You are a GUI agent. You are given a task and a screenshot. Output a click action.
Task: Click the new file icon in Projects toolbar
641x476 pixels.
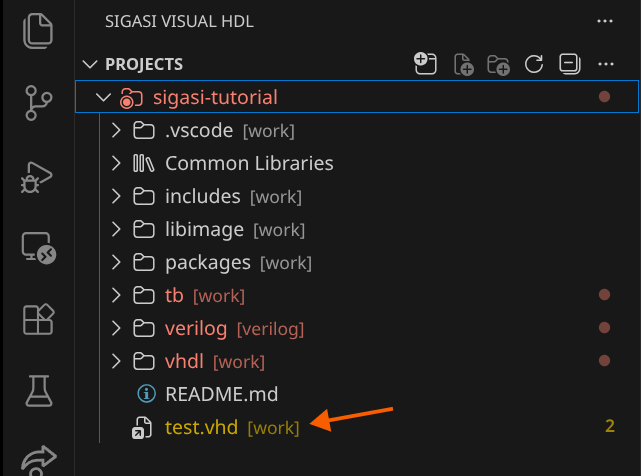pos(463,64)
